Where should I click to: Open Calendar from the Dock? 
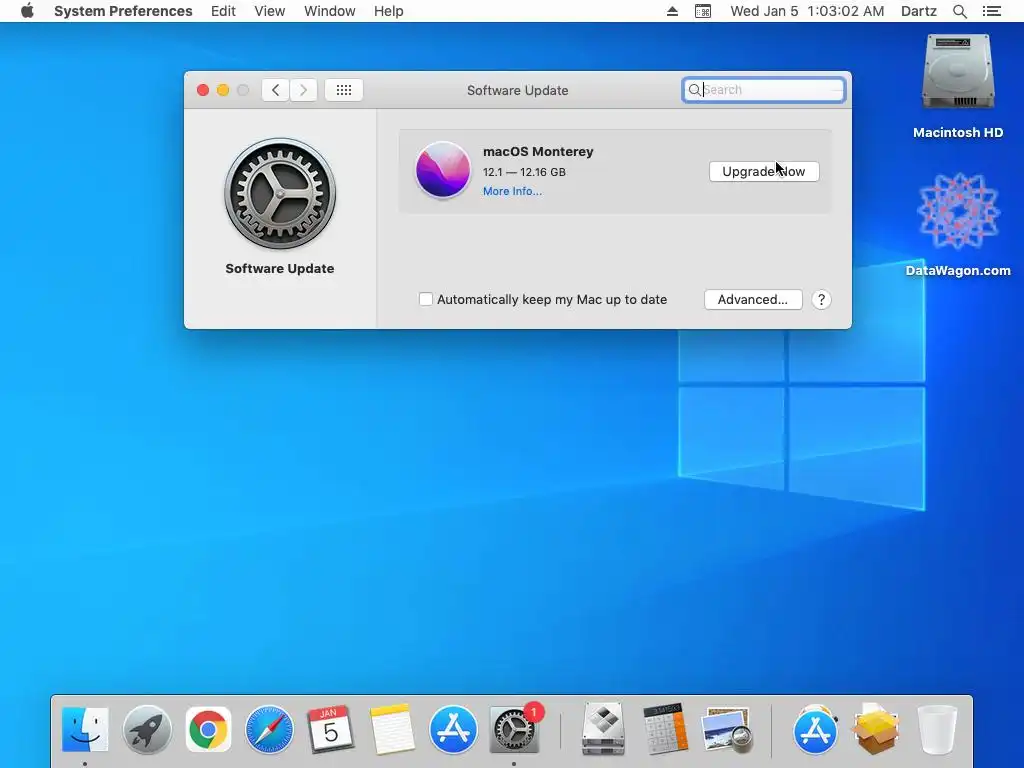(x=330, y=729)
